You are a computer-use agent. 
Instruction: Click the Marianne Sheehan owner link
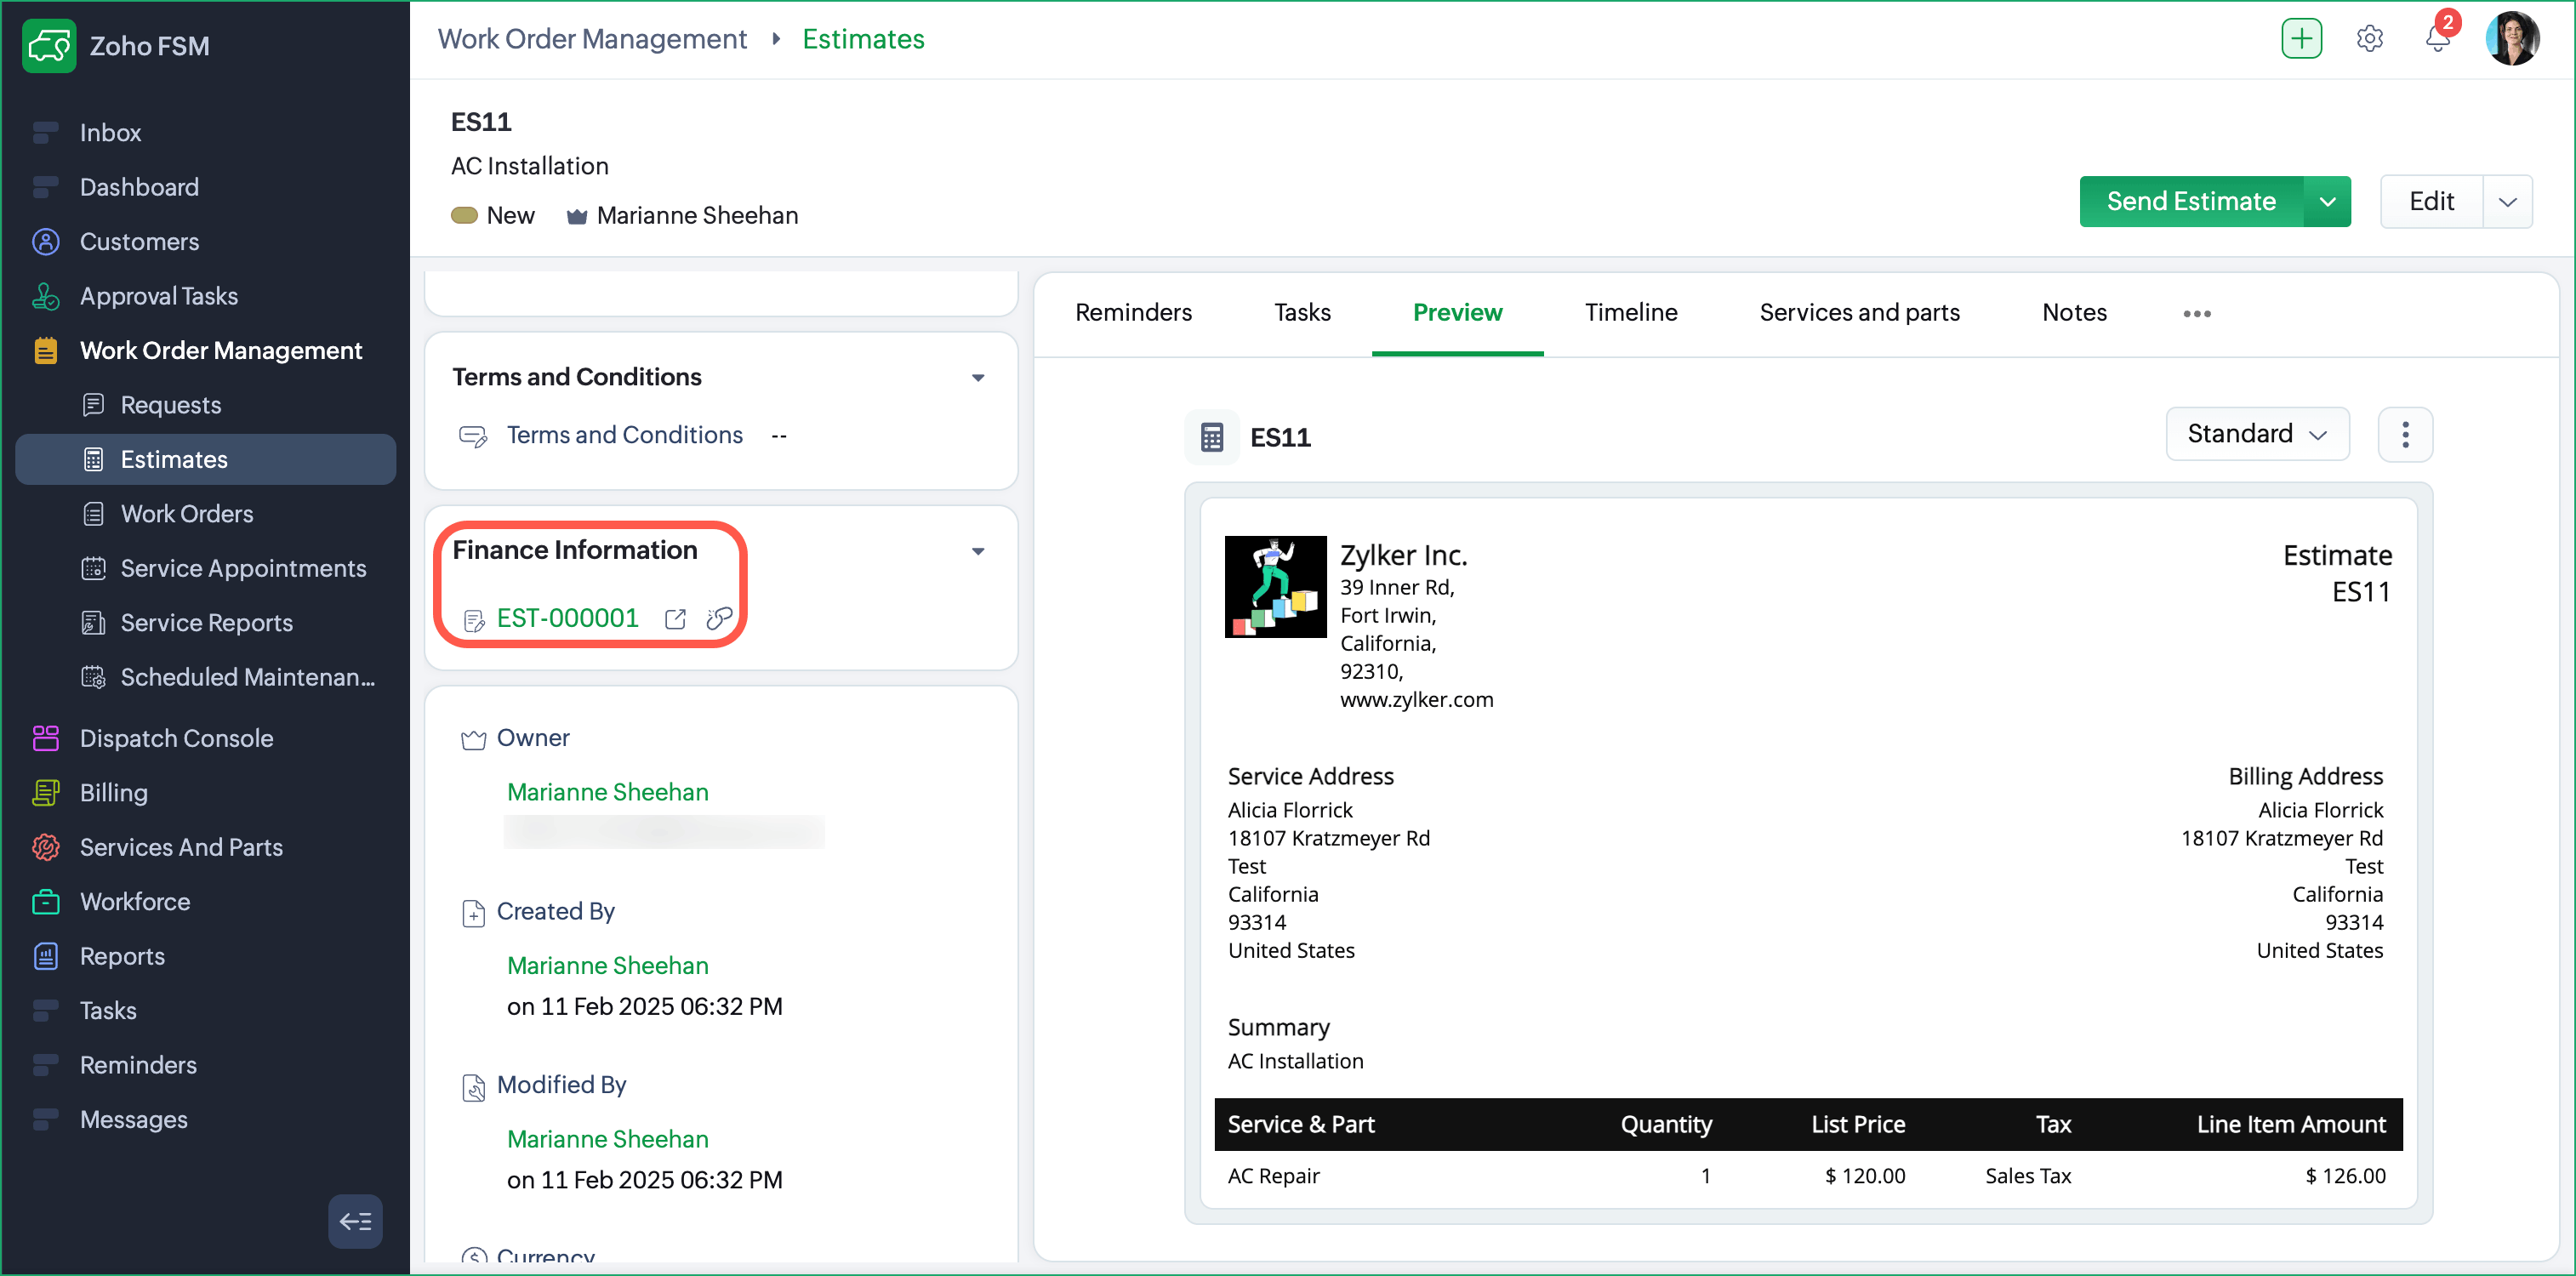coord(607,792)
